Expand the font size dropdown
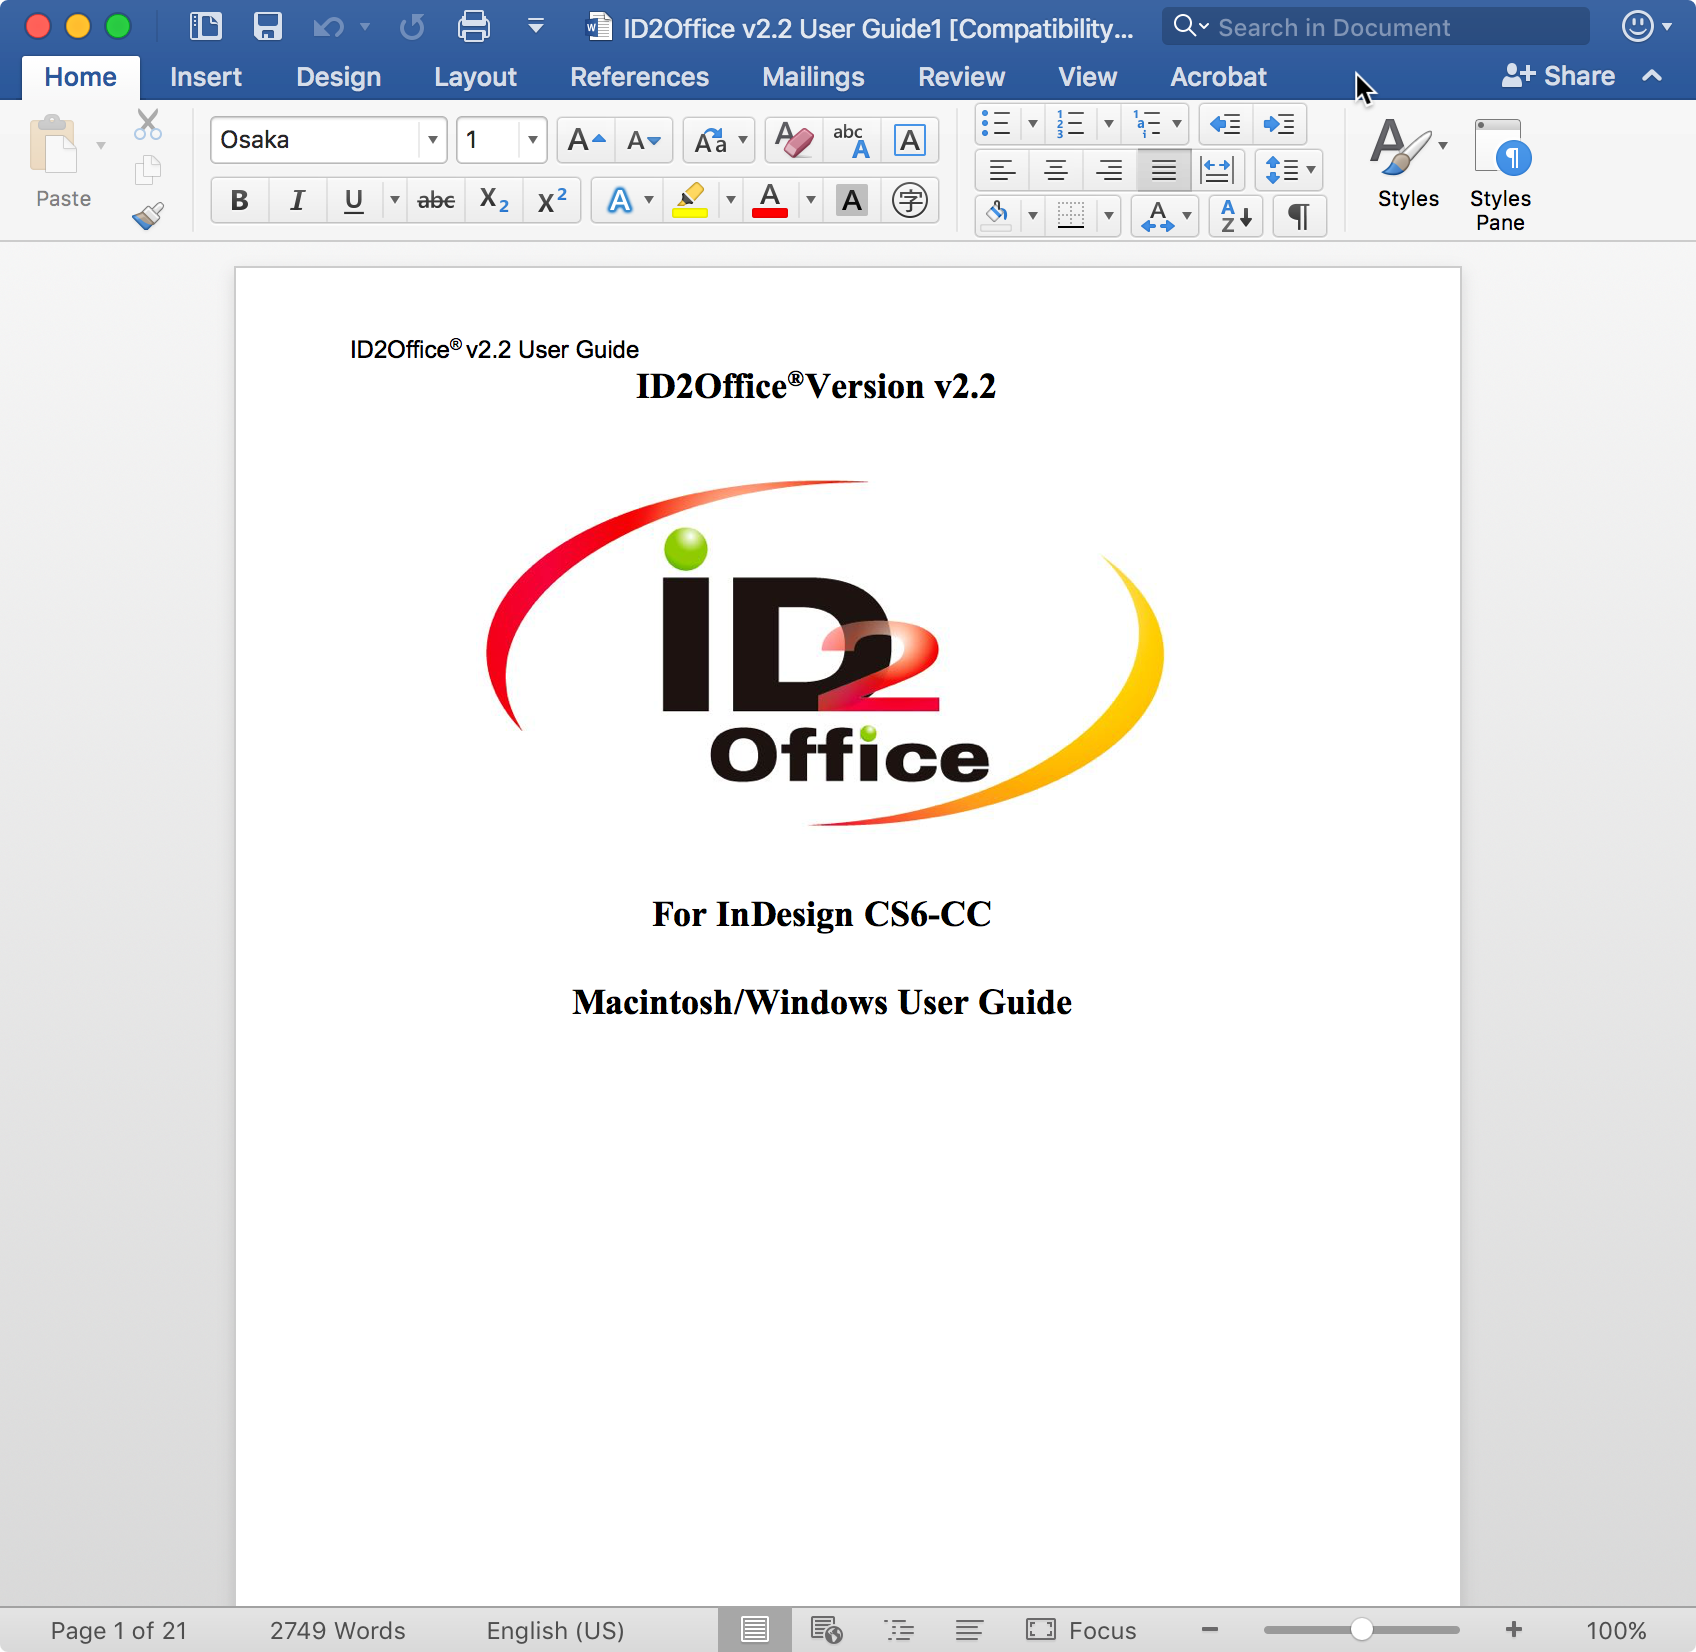Screen dimensions: 1696x1652 pyautogui.click(x=533, y=140)
